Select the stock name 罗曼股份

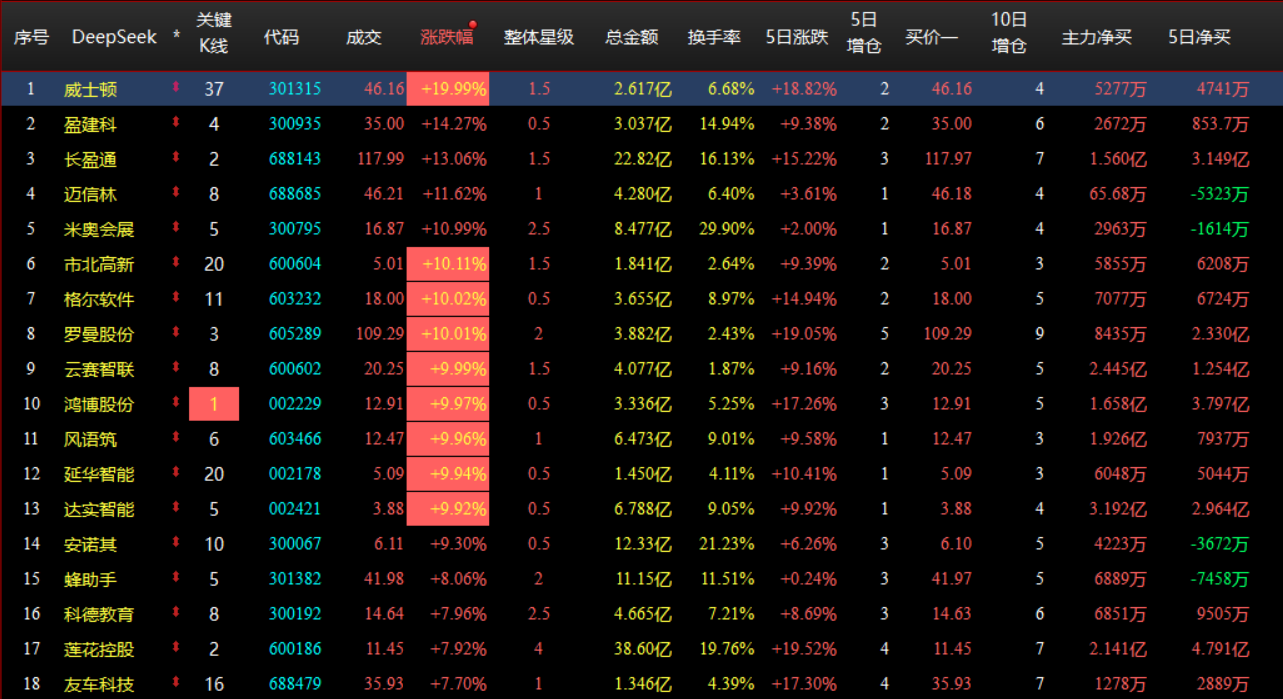[x=99, y=334]
